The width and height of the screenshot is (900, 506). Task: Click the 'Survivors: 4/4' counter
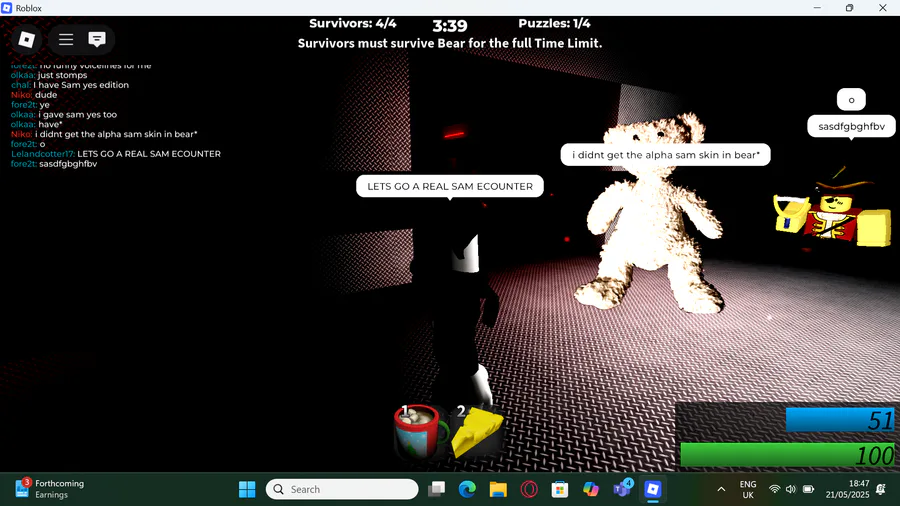(352, 24)
